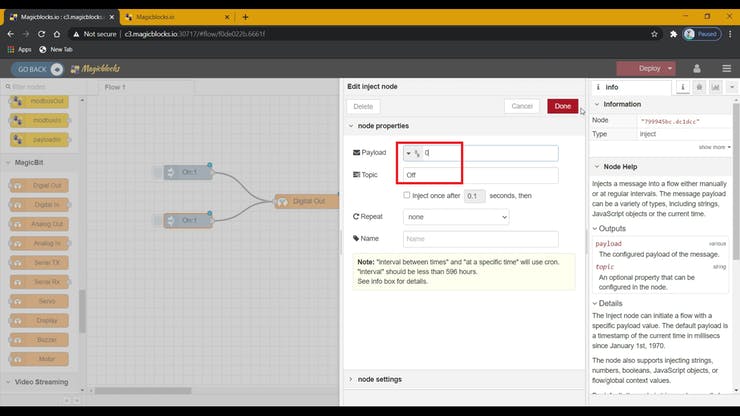Open the info sidebar tab icon
This screenshot has width=740, height=416.
click(x=682, y=87)
